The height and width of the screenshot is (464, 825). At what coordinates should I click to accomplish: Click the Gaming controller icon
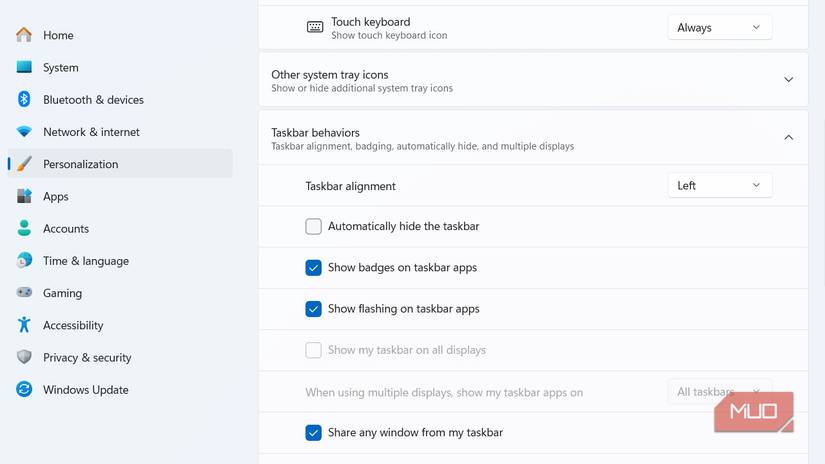(24, 293)
